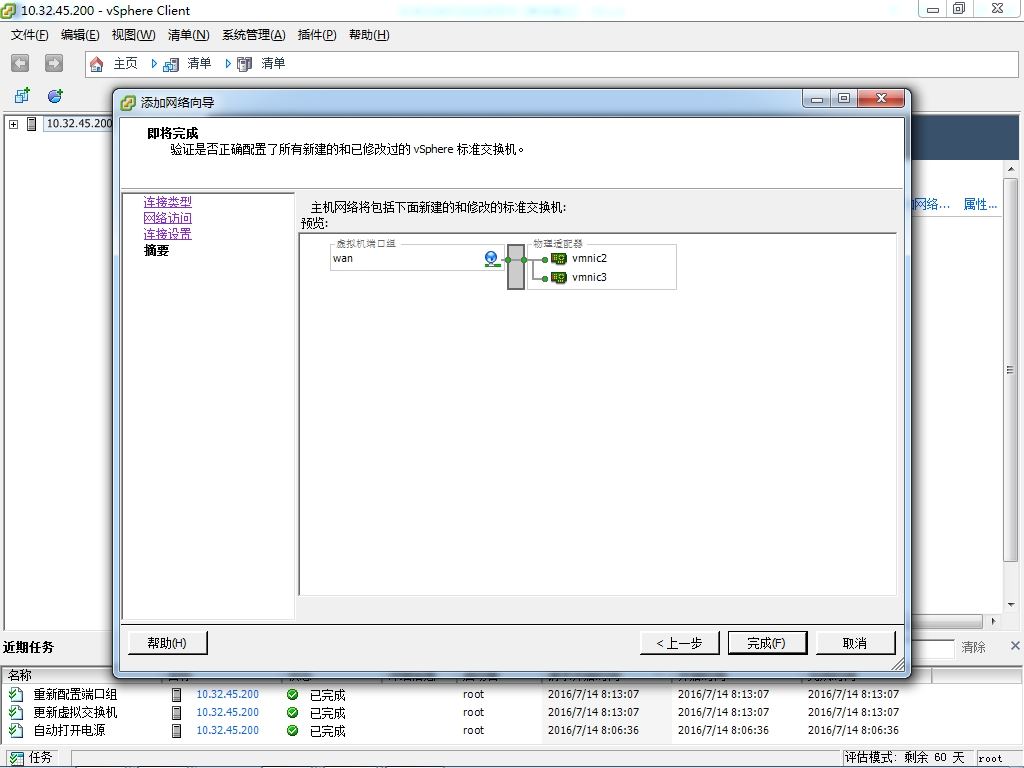Click the 任务 status bar icon
This screenshot has height=768, width=1024.
pos(16,758)
